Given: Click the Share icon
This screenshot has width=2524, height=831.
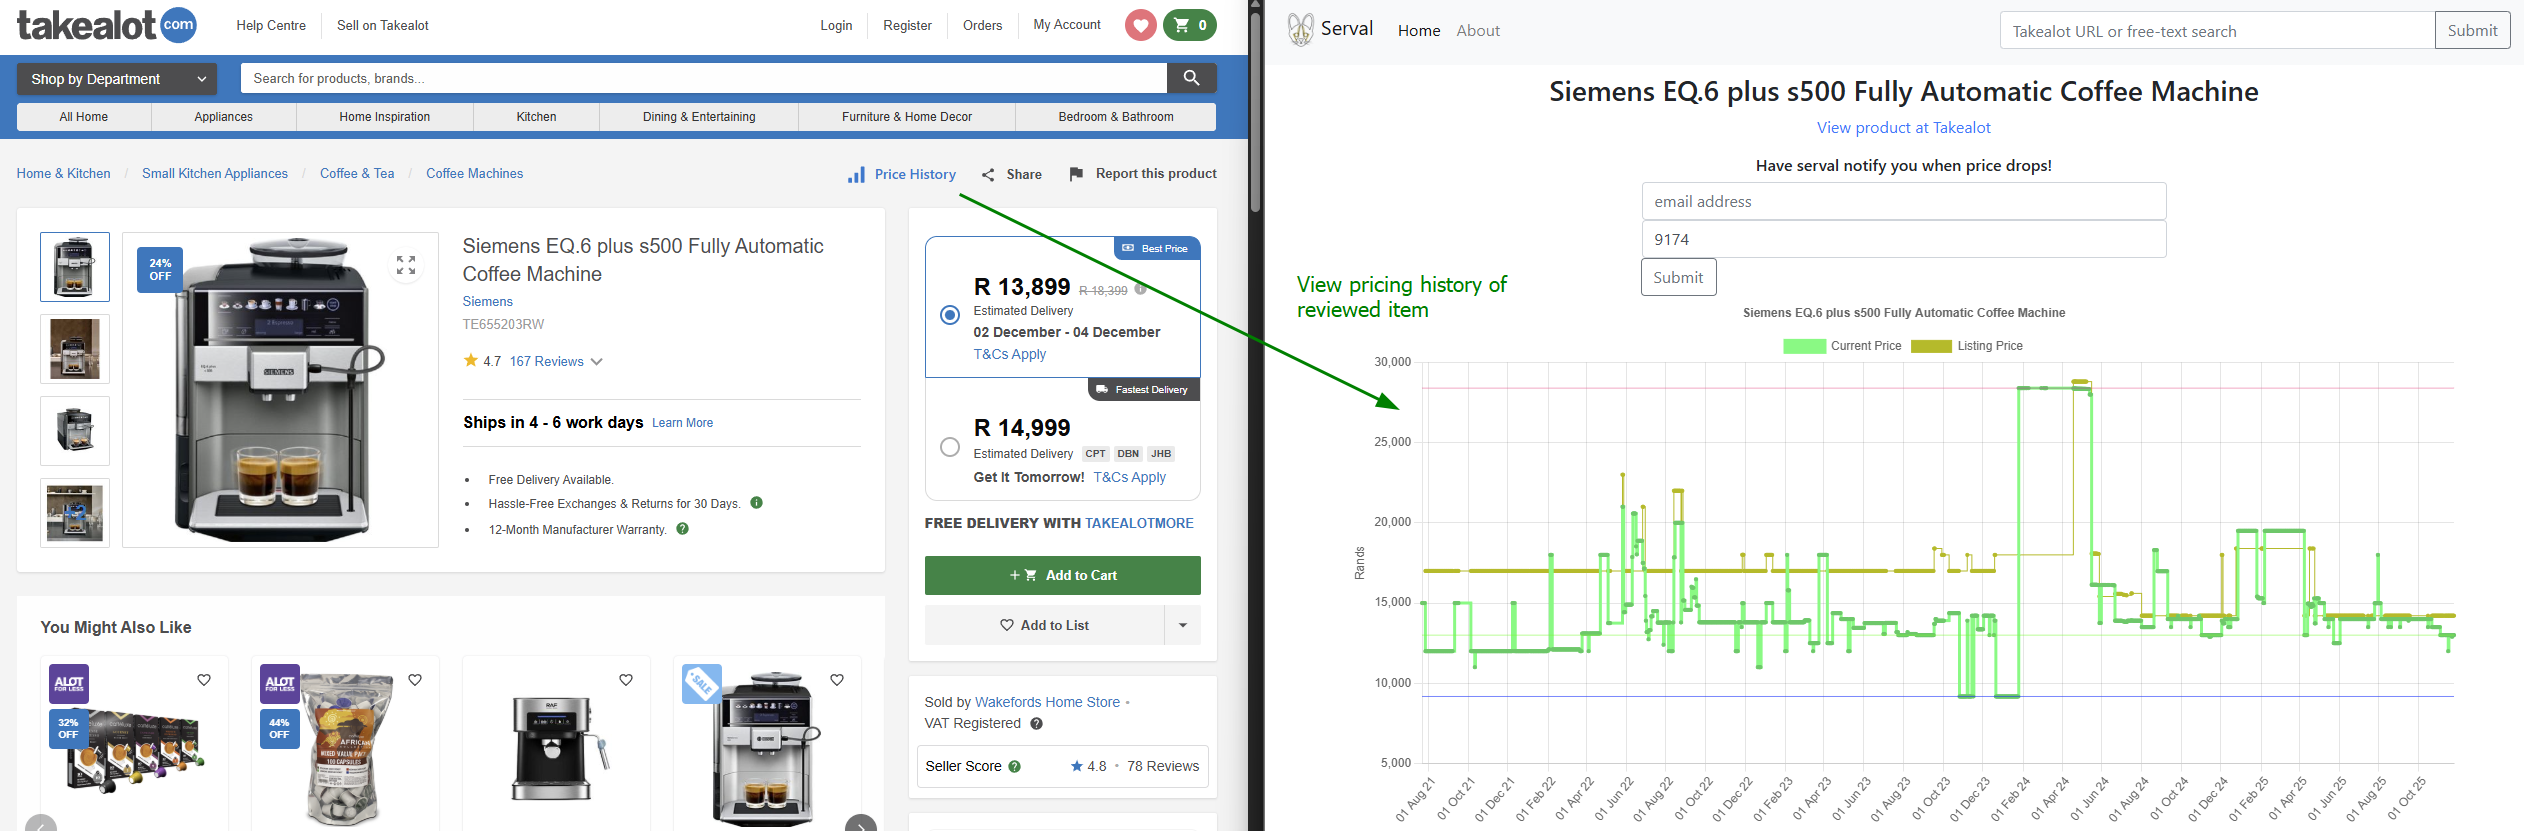Looking at the screenshot, I should click(x=988, y=175).
